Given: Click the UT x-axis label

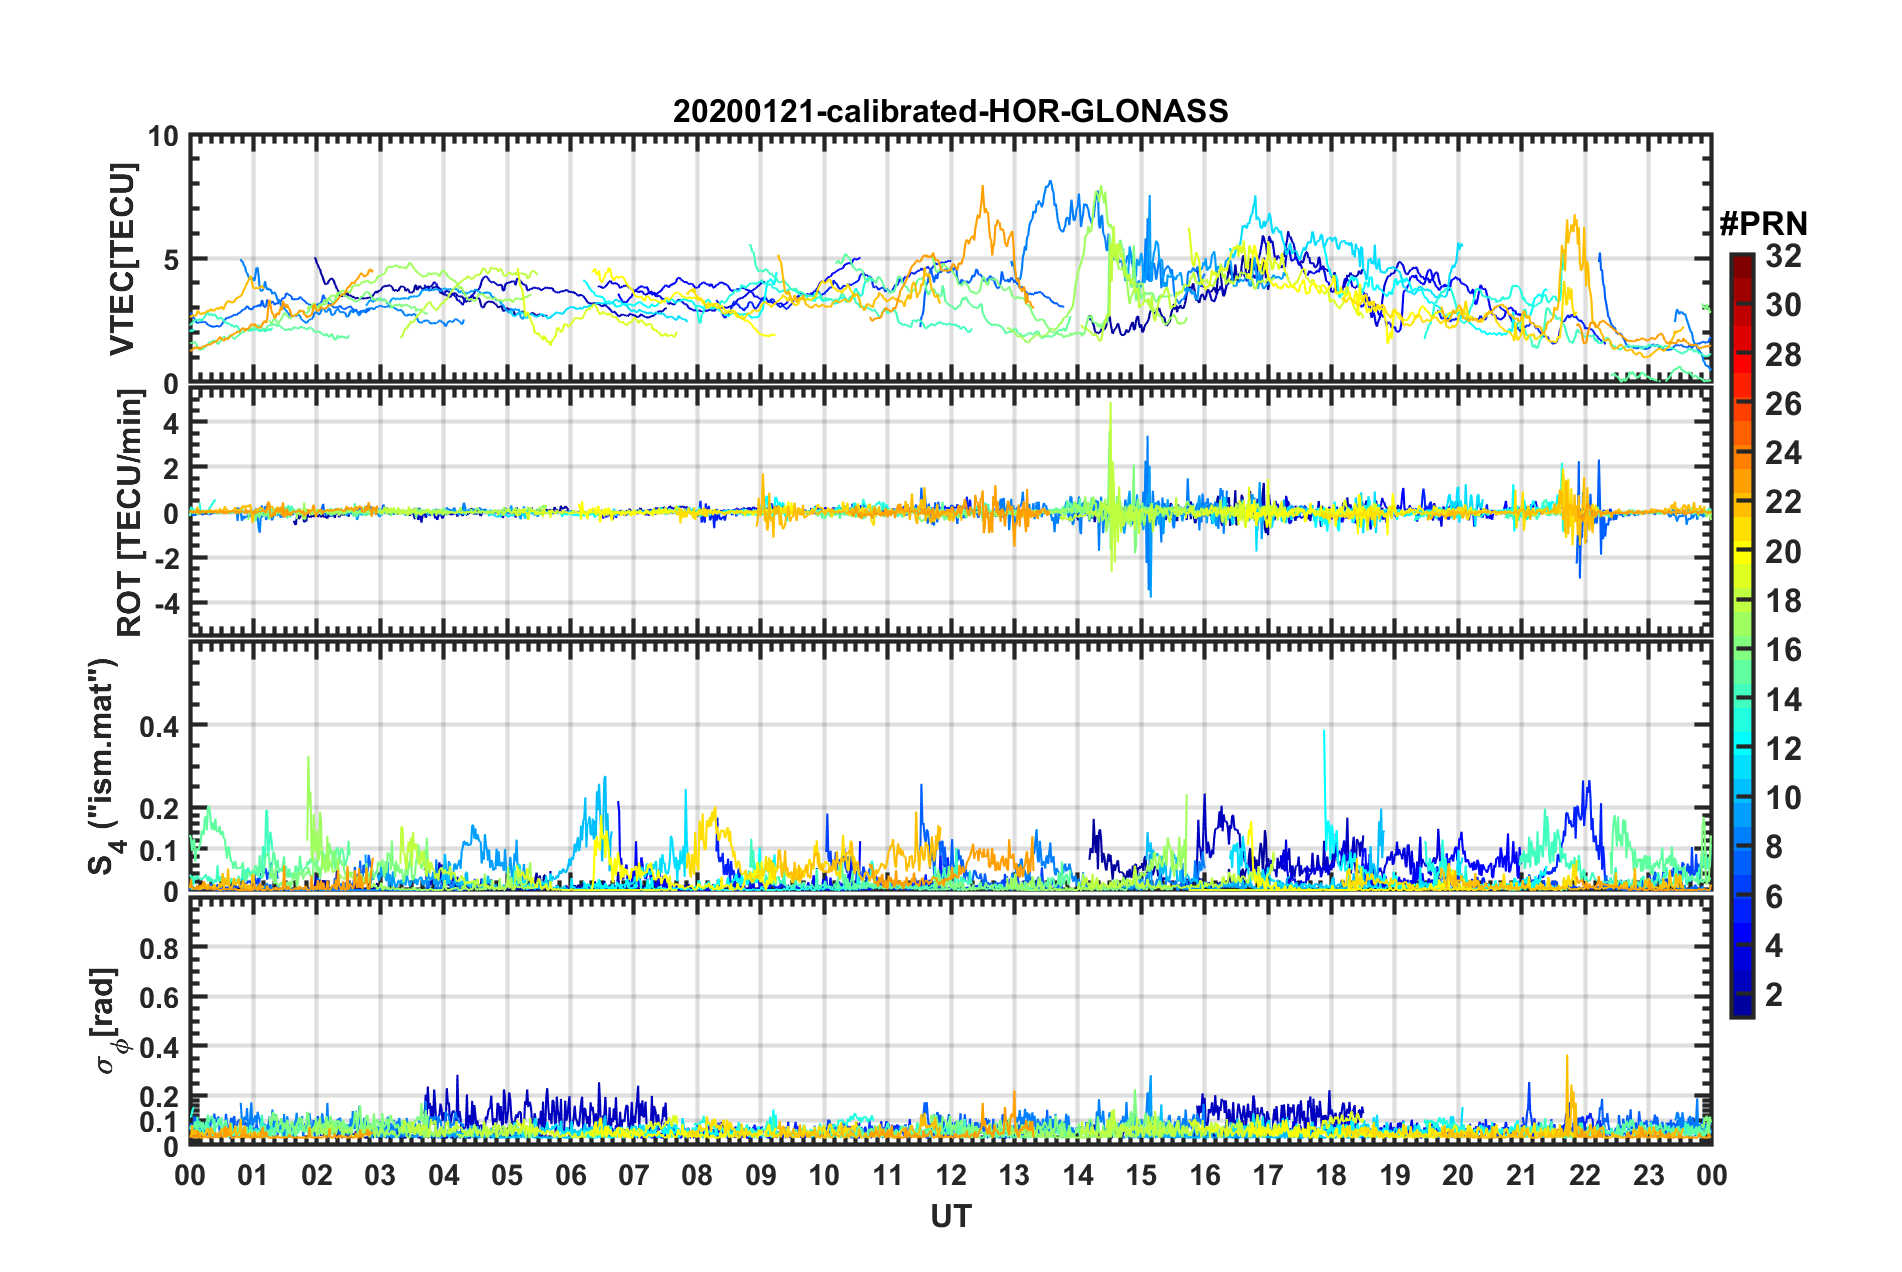Looking at the screenshot, I should [950, 1216].
